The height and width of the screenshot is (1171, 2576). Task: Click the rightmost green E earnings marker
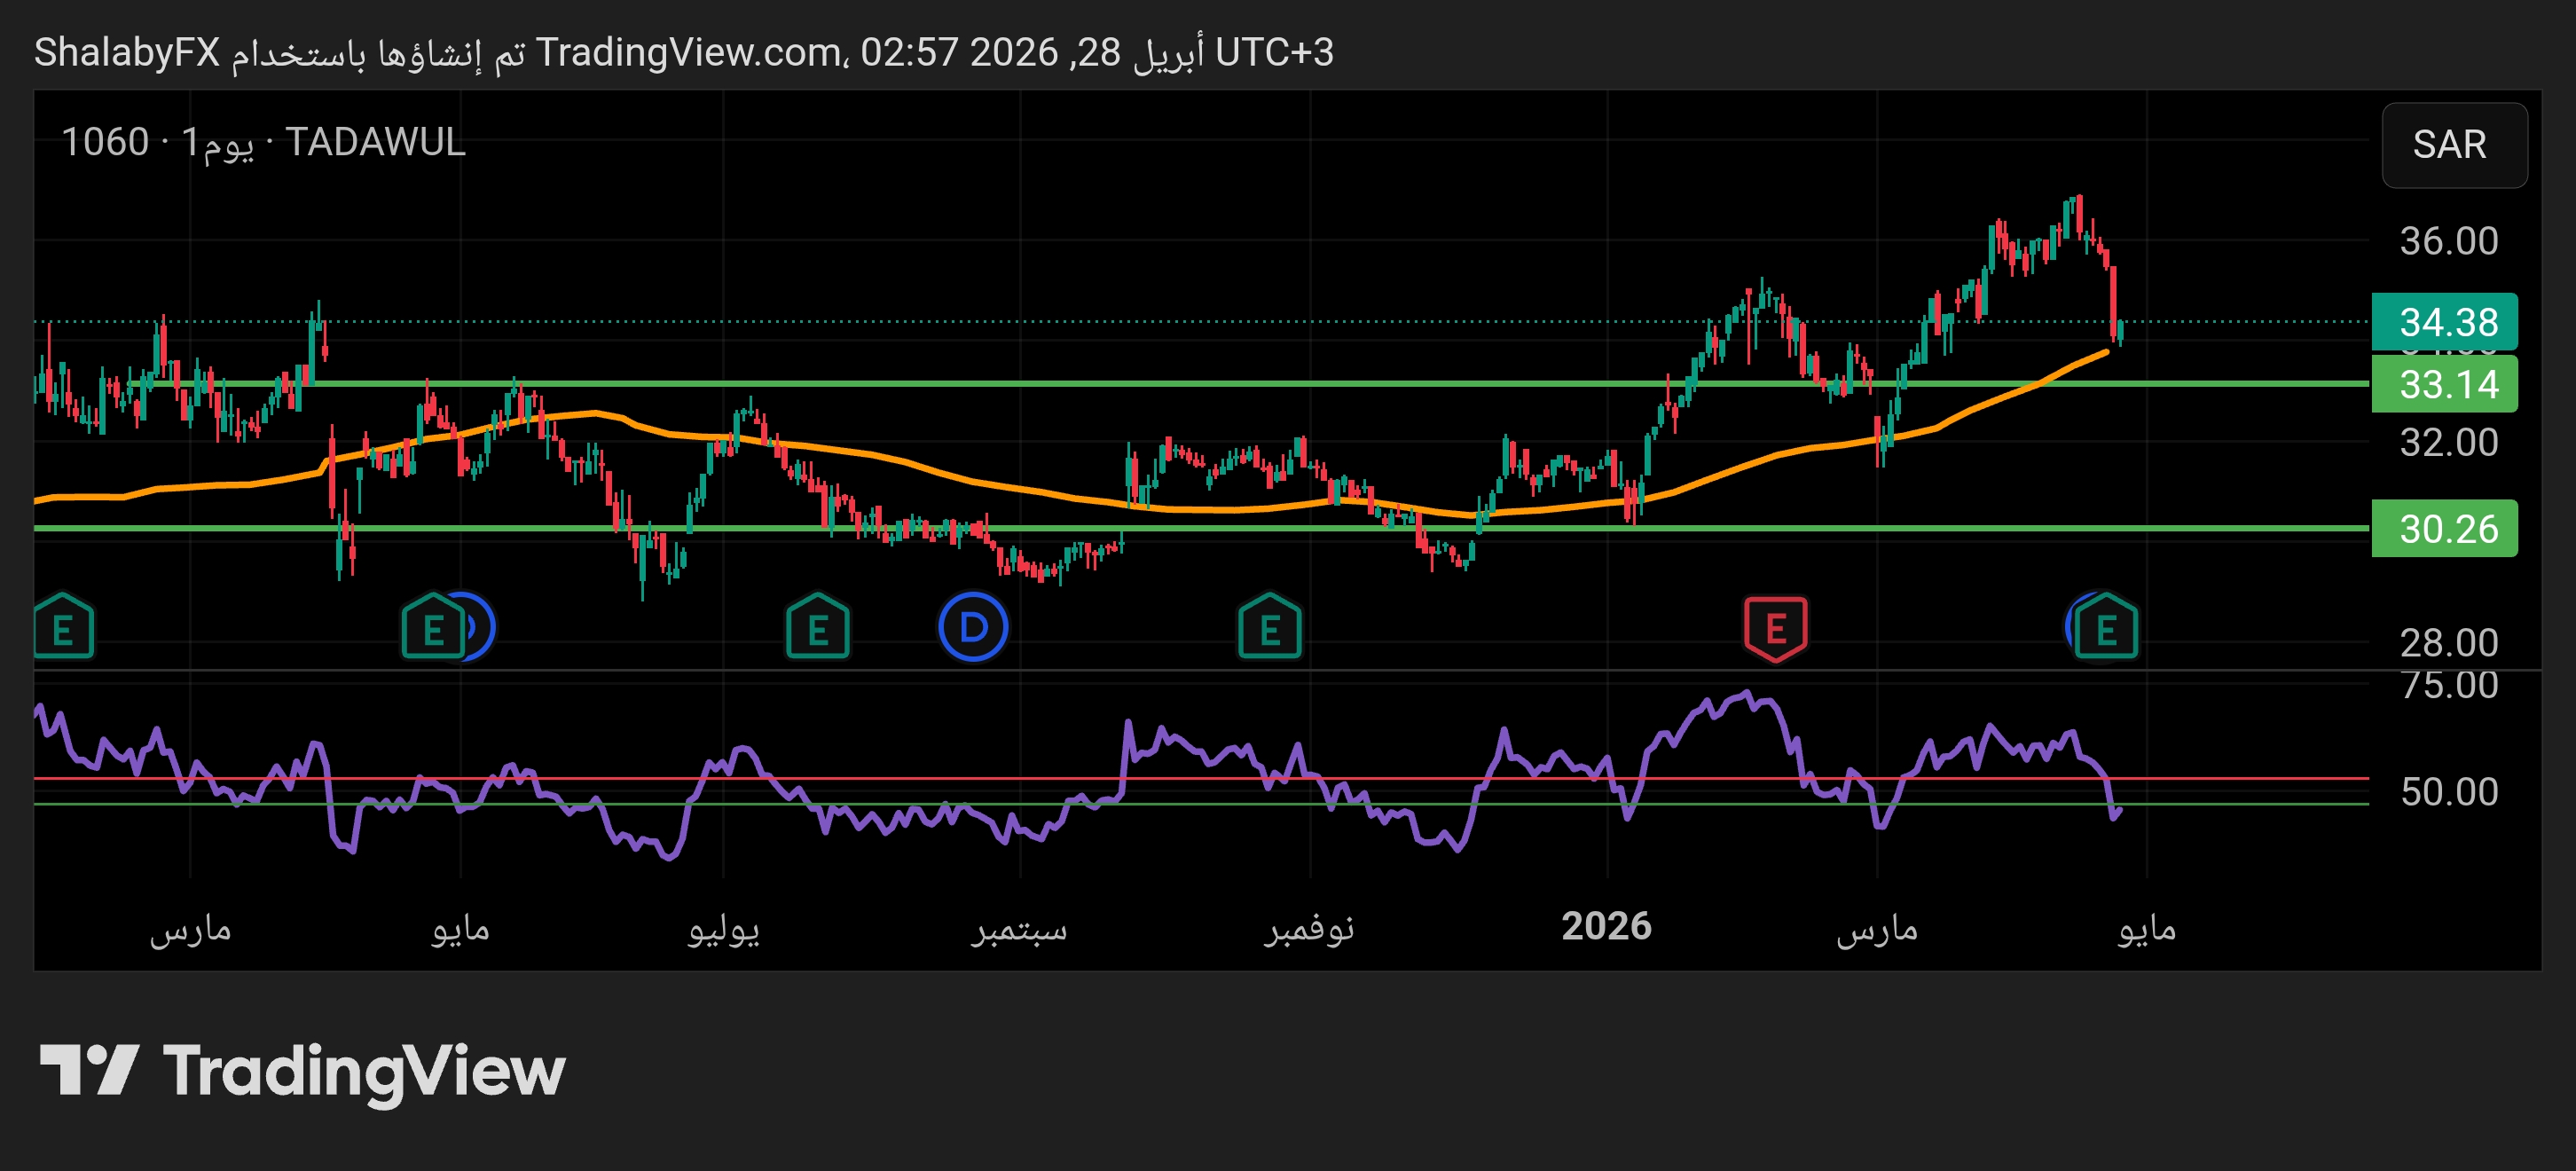[2105, 629]
